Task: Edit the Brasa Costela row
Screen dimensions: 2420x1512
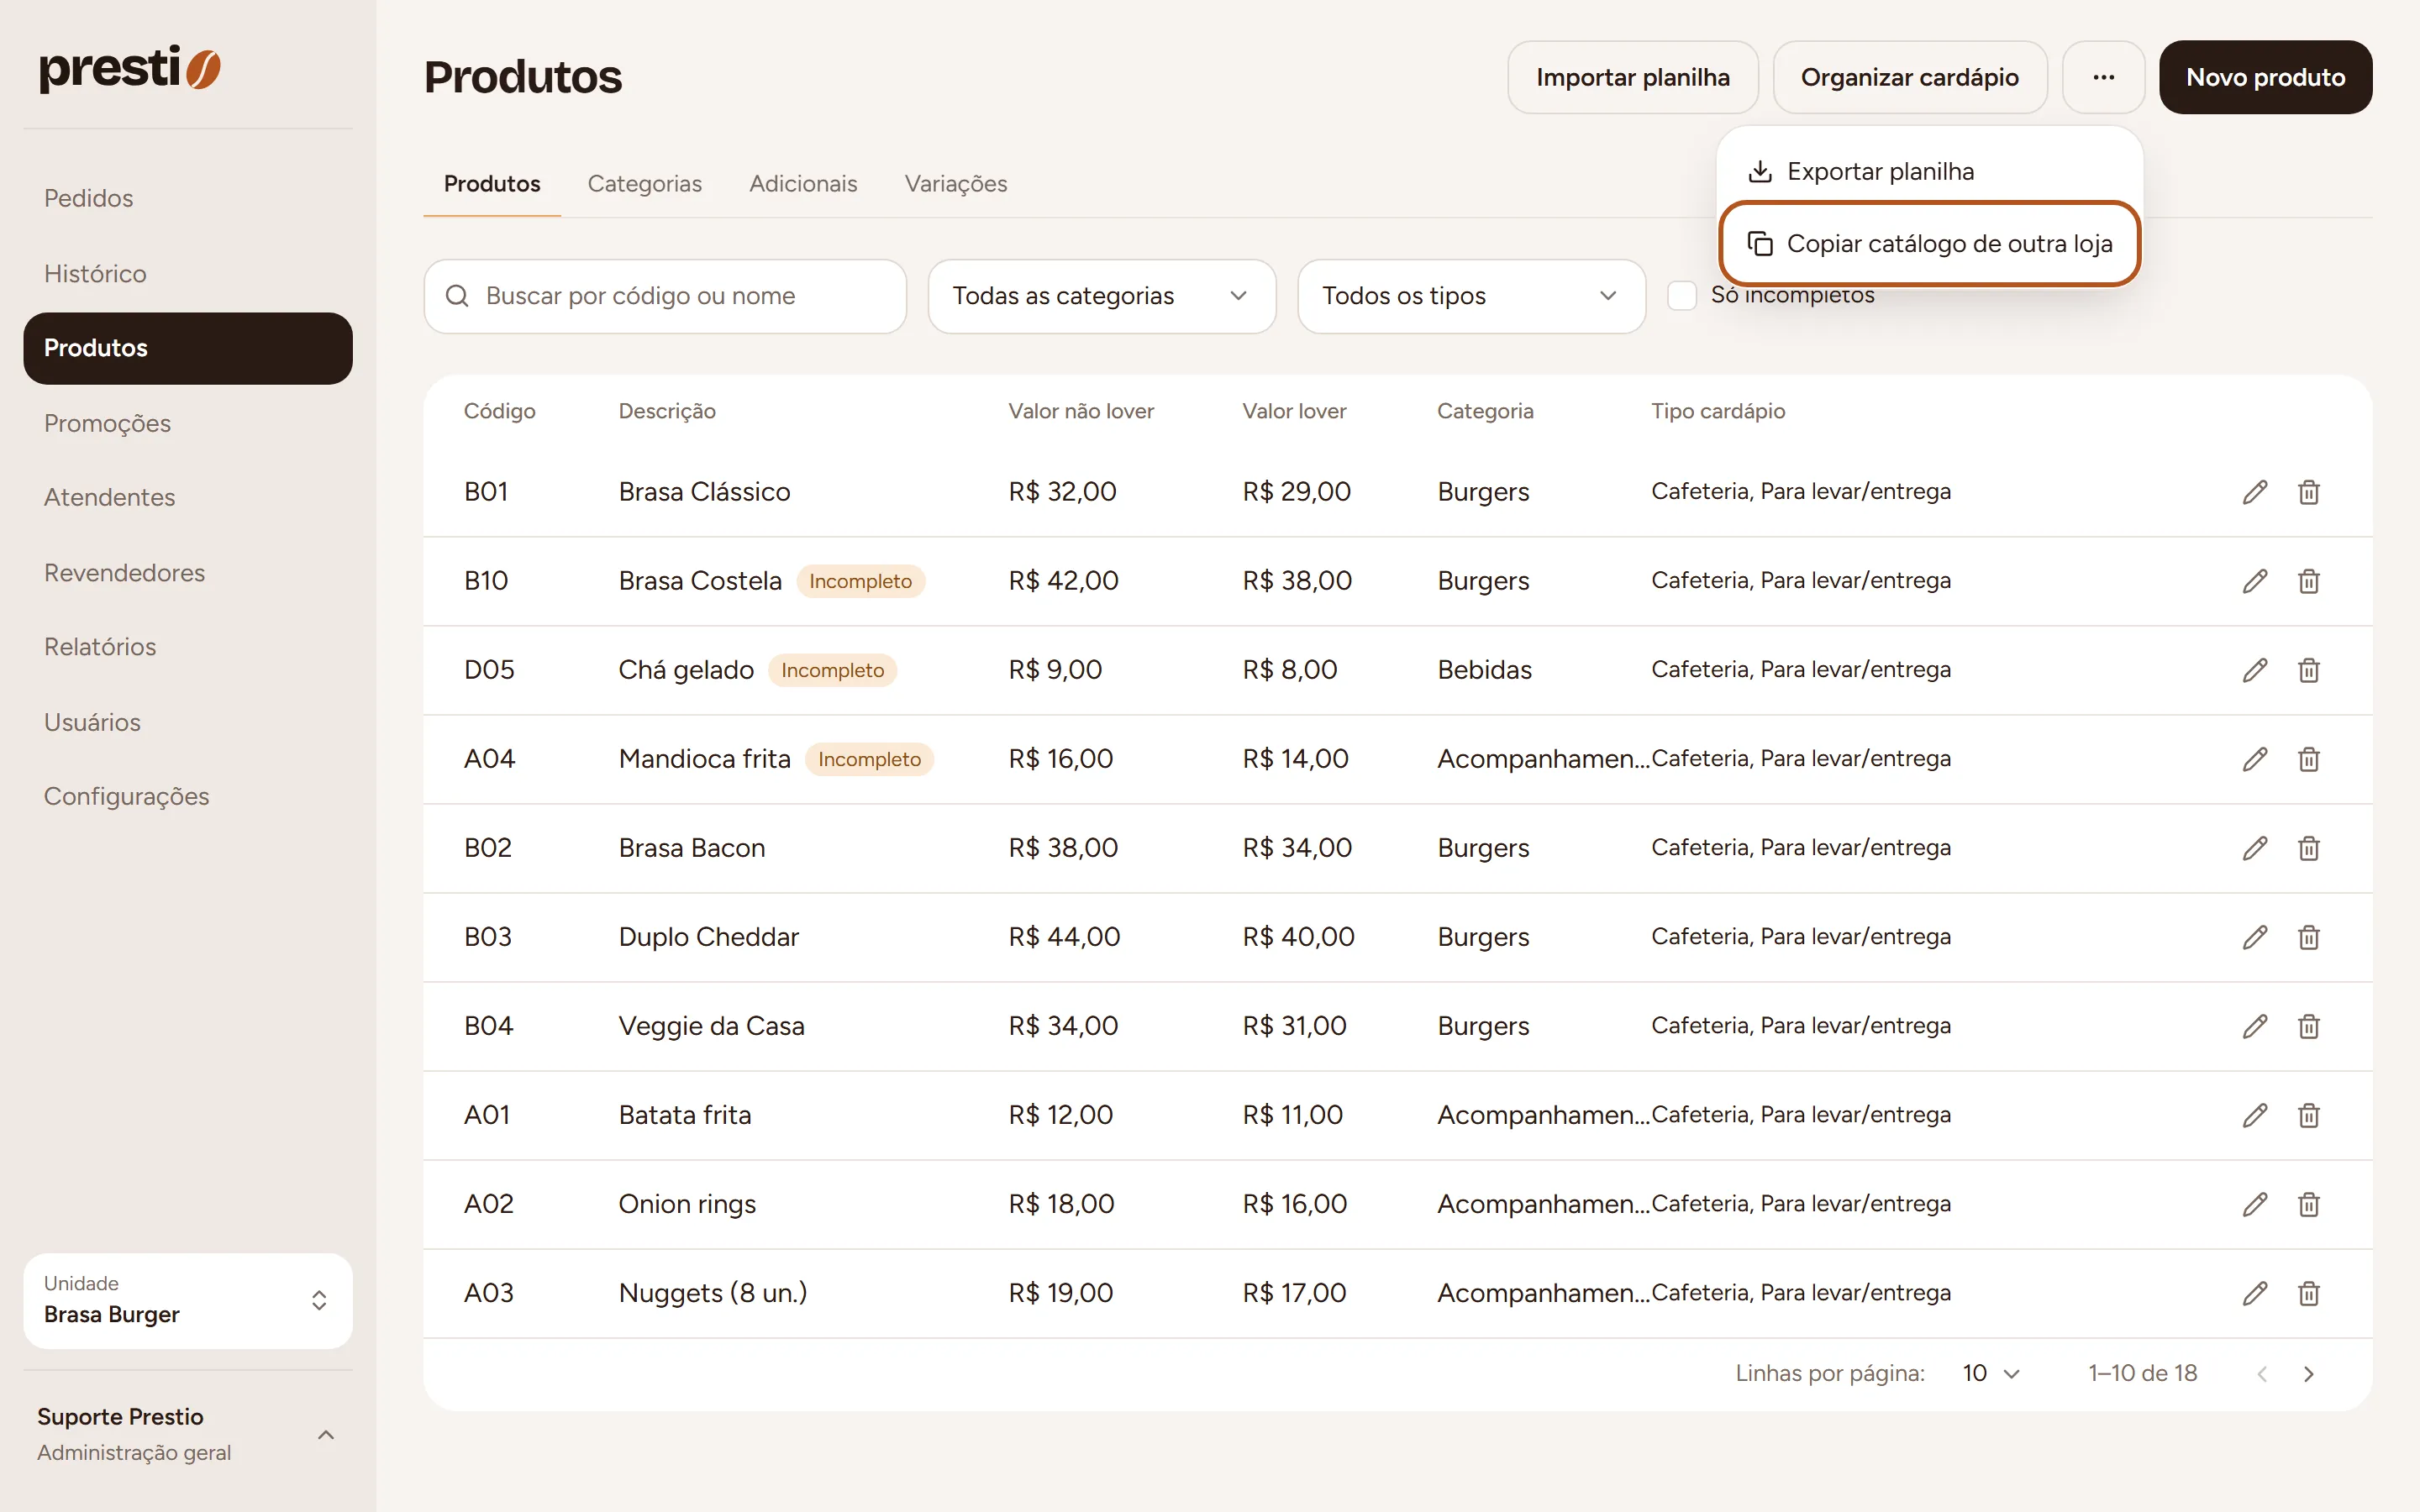Action: click(x=2254, y=581)
